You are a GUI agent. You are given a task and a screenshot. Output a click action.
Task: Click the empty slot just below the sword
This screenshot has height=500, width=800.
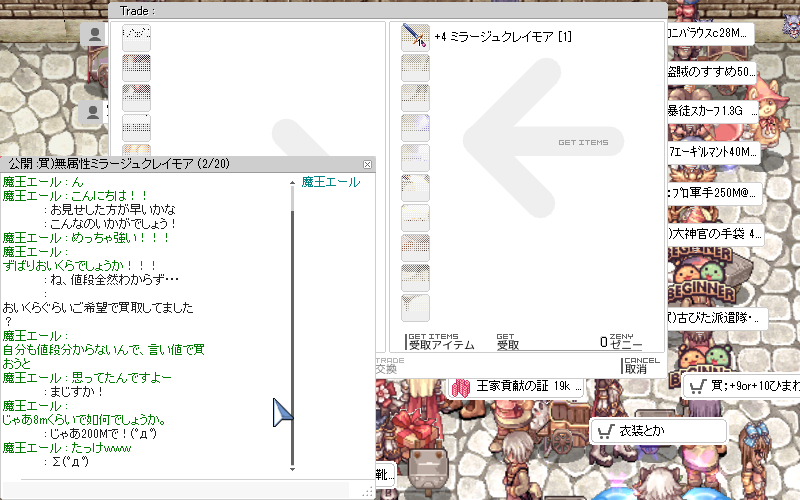[x=415, y=67]
